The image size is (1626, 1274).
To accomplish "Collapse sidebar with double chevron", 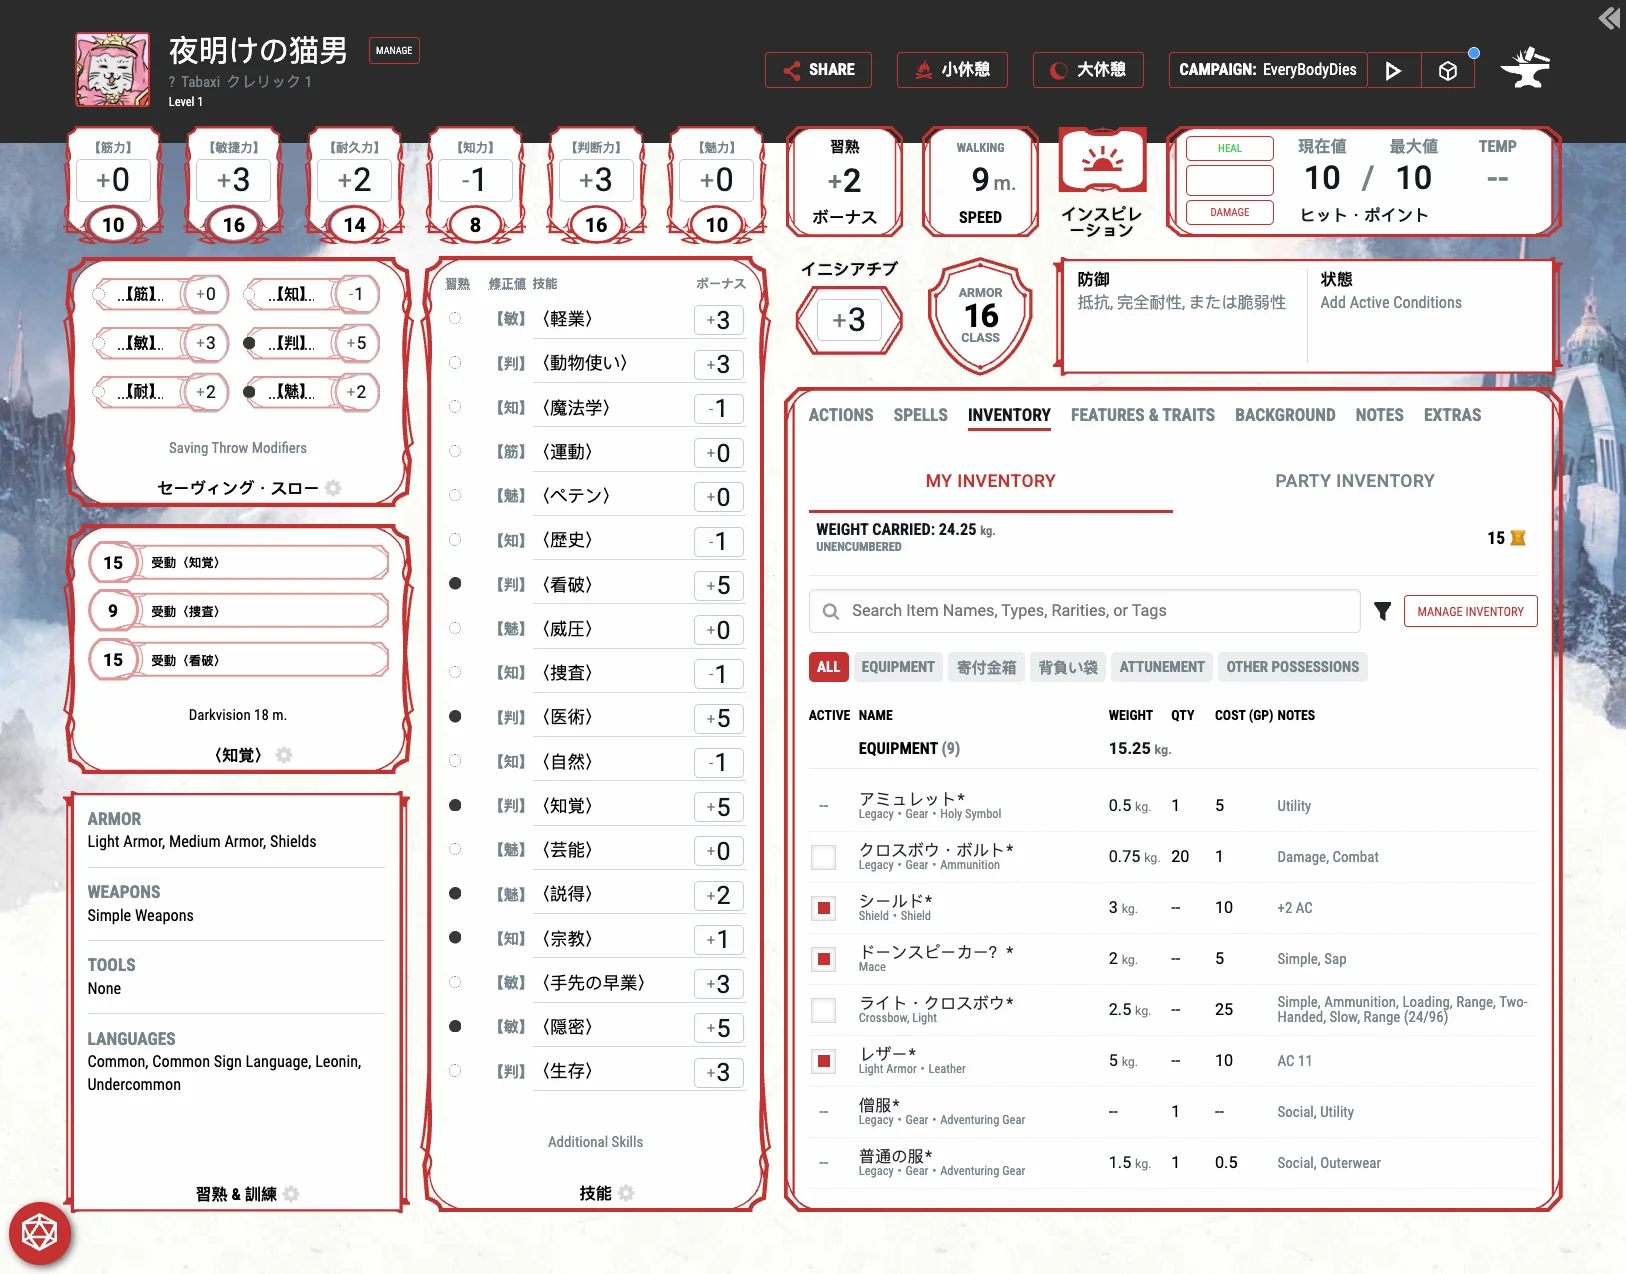I will pos(1608,18).
